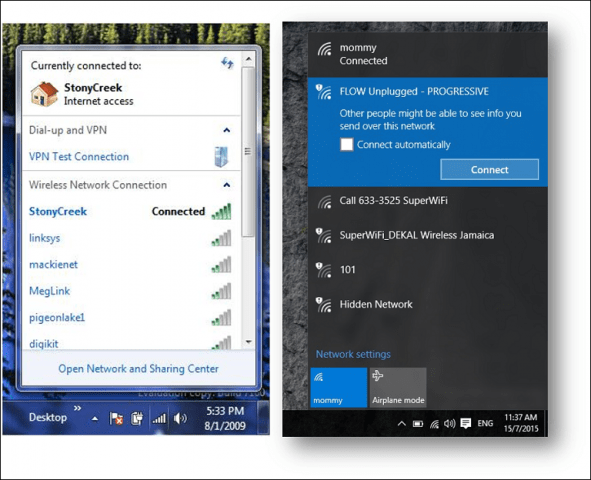The height and width of the screenshot is (480, 591).
Task: Click the refresh network list icon
Action: 227,63
